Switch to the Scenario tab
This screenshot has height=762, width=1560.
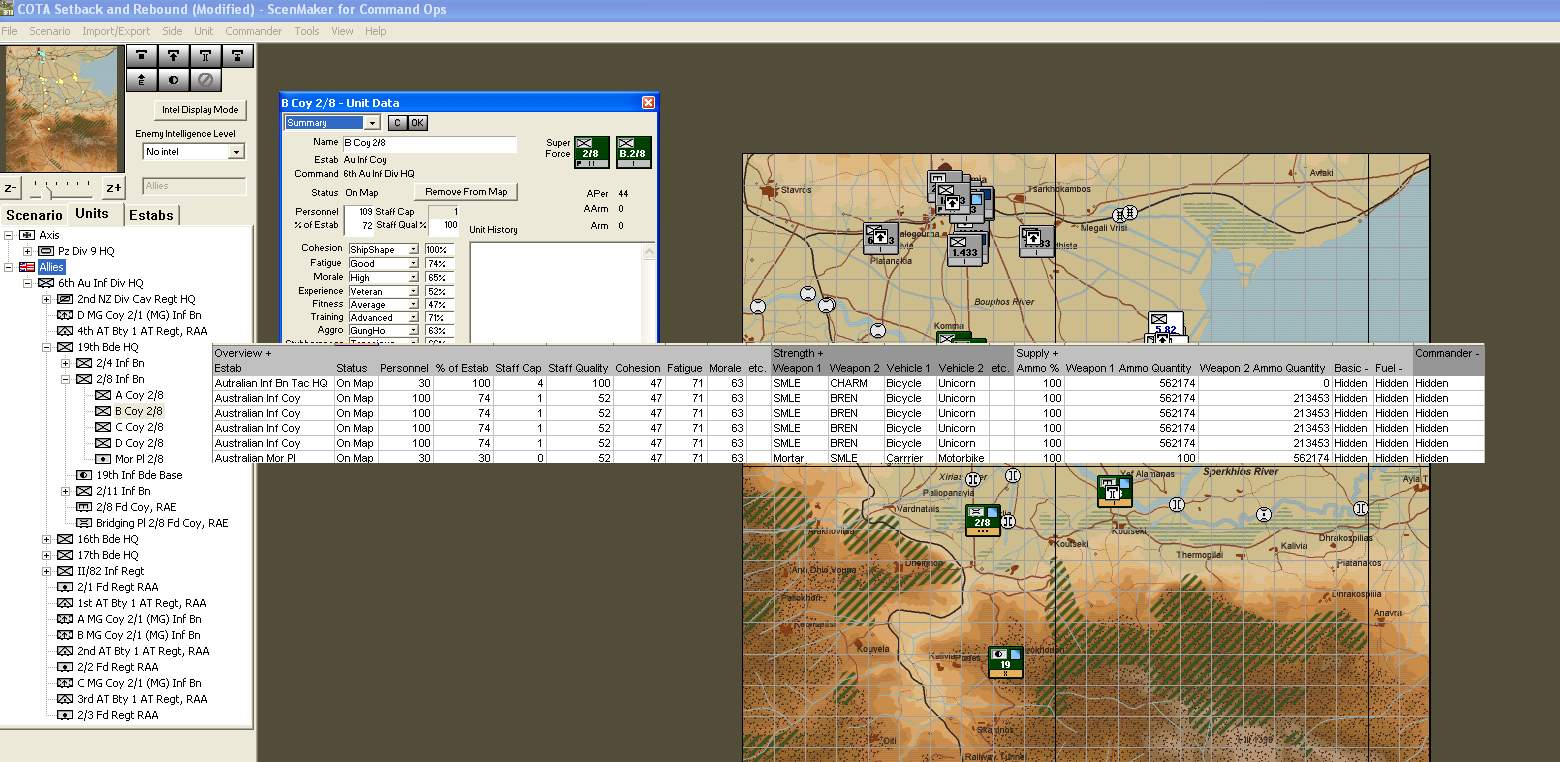tap(34, 215)
